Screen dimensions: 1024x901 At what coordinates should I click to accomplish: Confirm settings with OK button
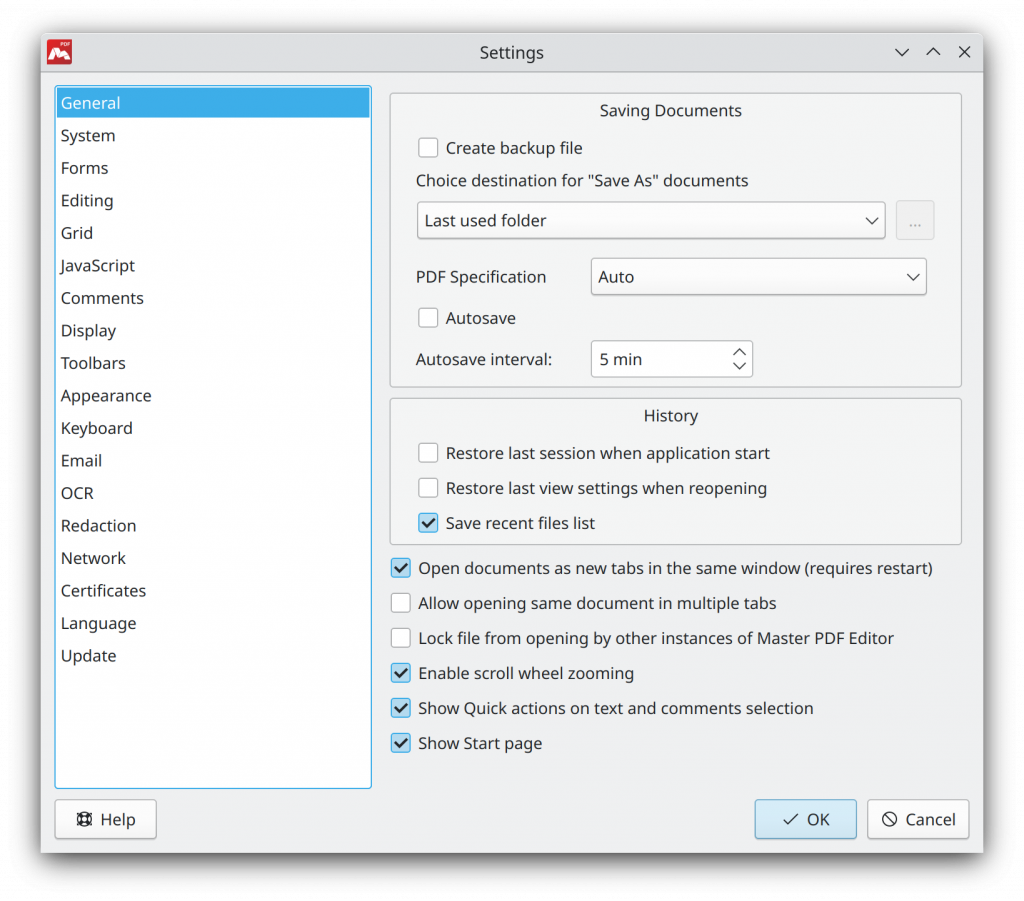coord(805,819)
